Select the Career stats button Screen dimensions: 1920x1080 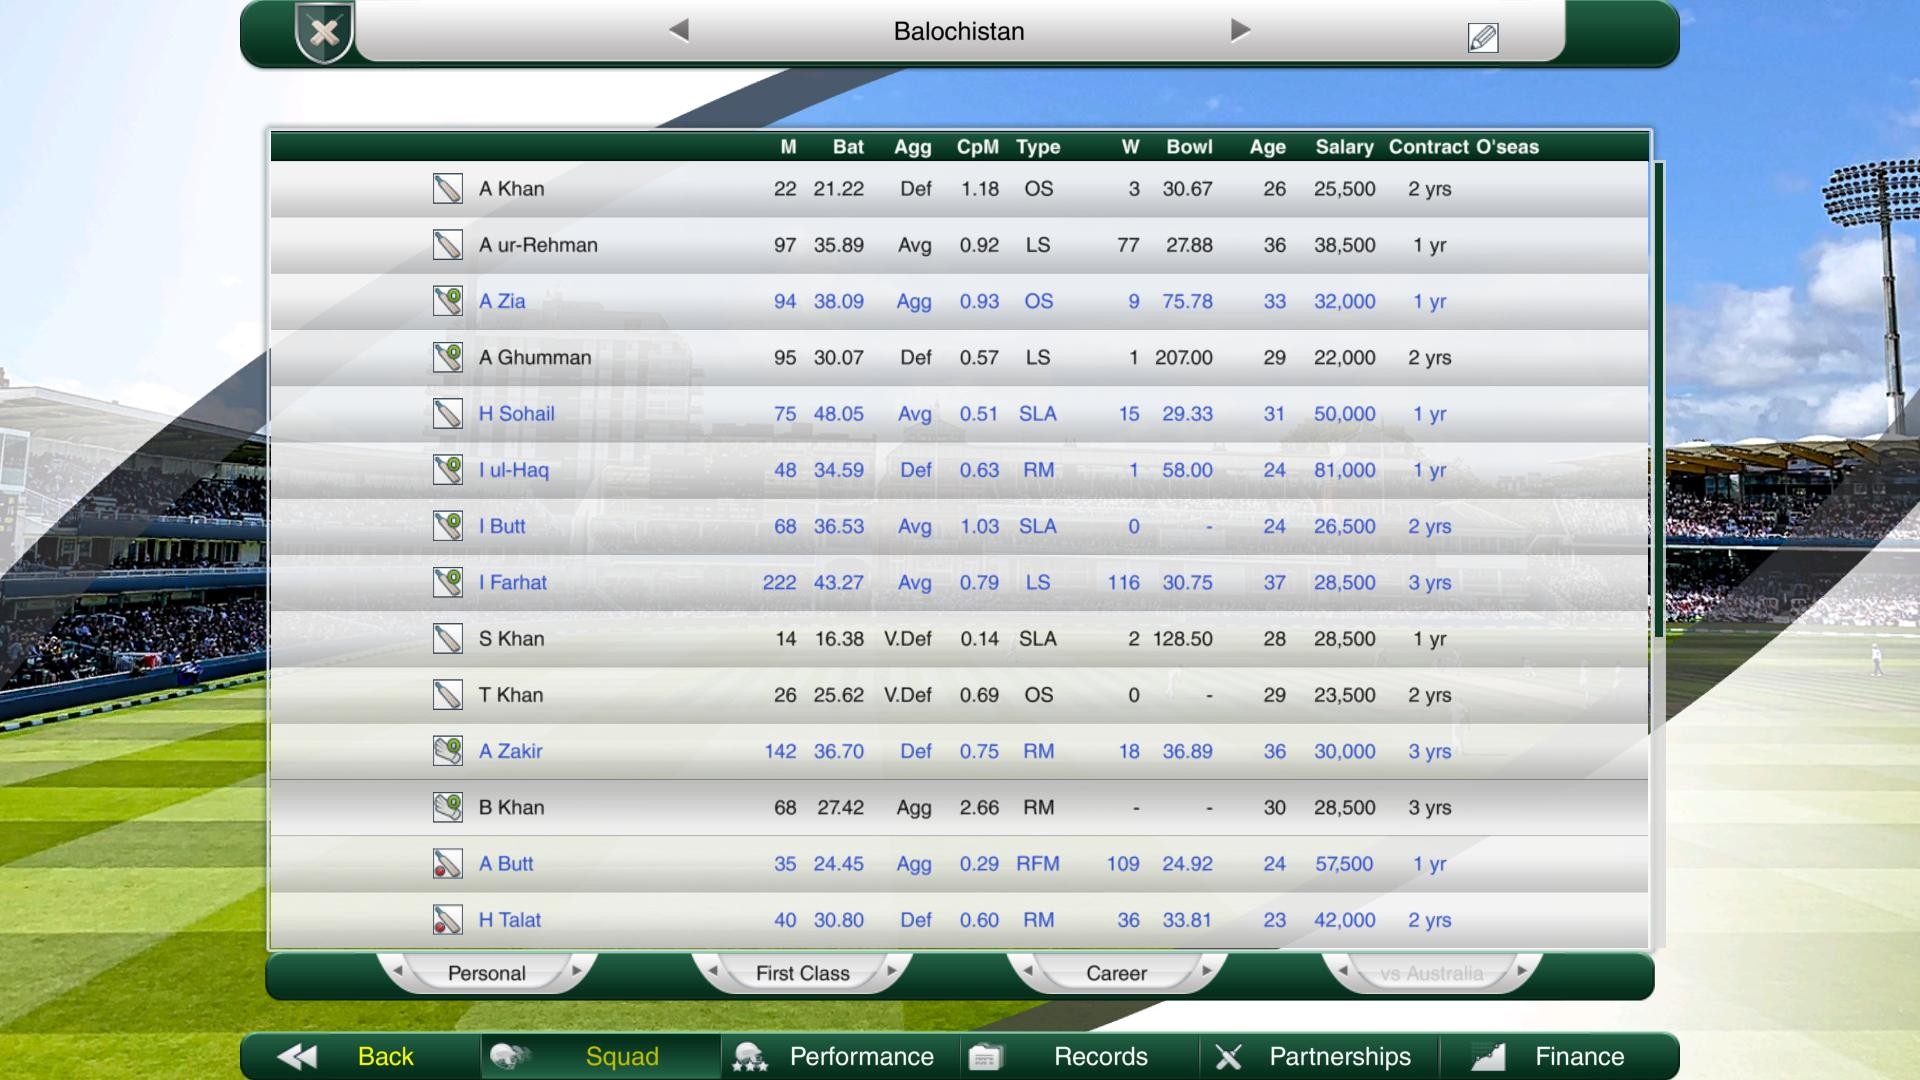coord(1117,973)
